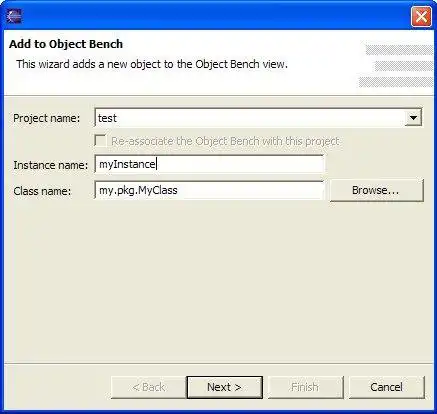Open the Browse... class selector

tap(377, 190)
